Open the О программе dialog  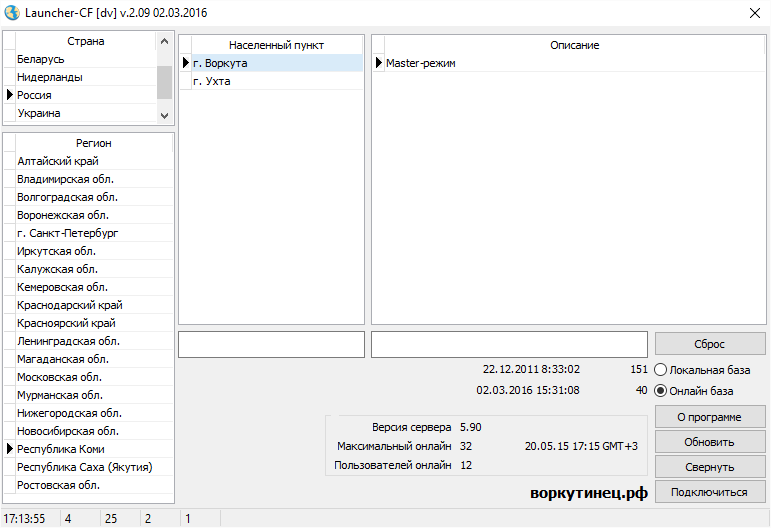point(710,416)
